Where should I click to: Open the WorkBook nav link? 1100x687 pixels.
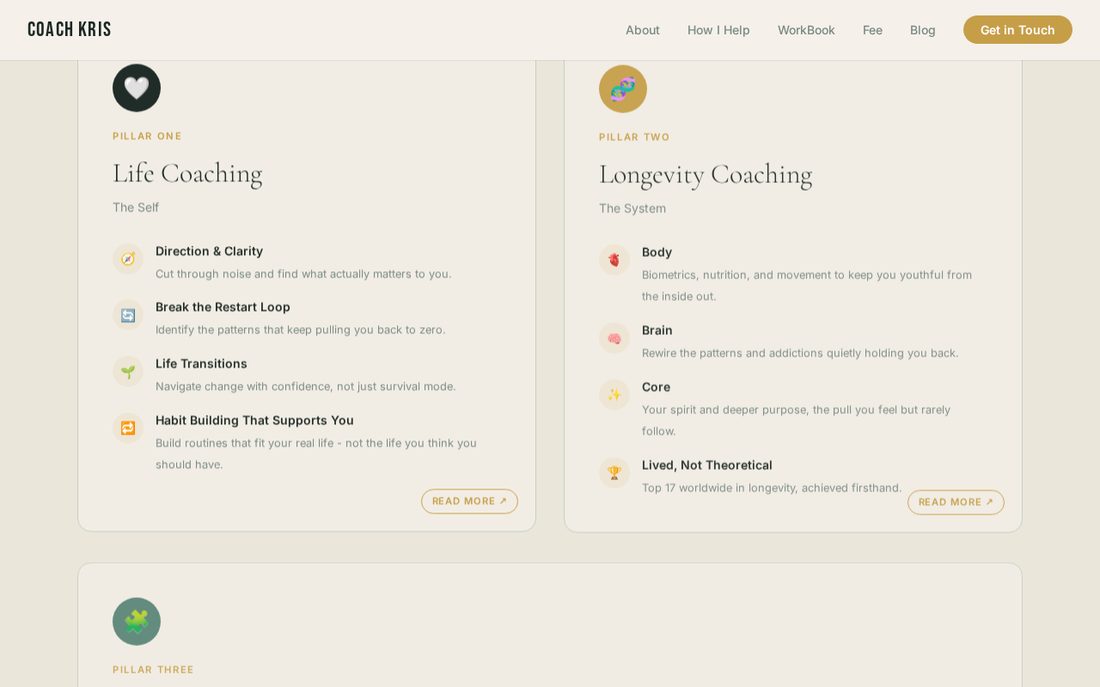806,30
